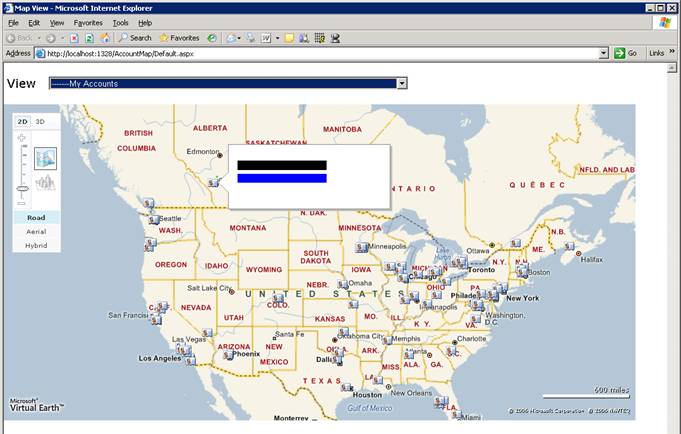This screenshot has width=681, height=434.
Task: Click the vertical scrollbar up arrow
Action: pos(671,68)
